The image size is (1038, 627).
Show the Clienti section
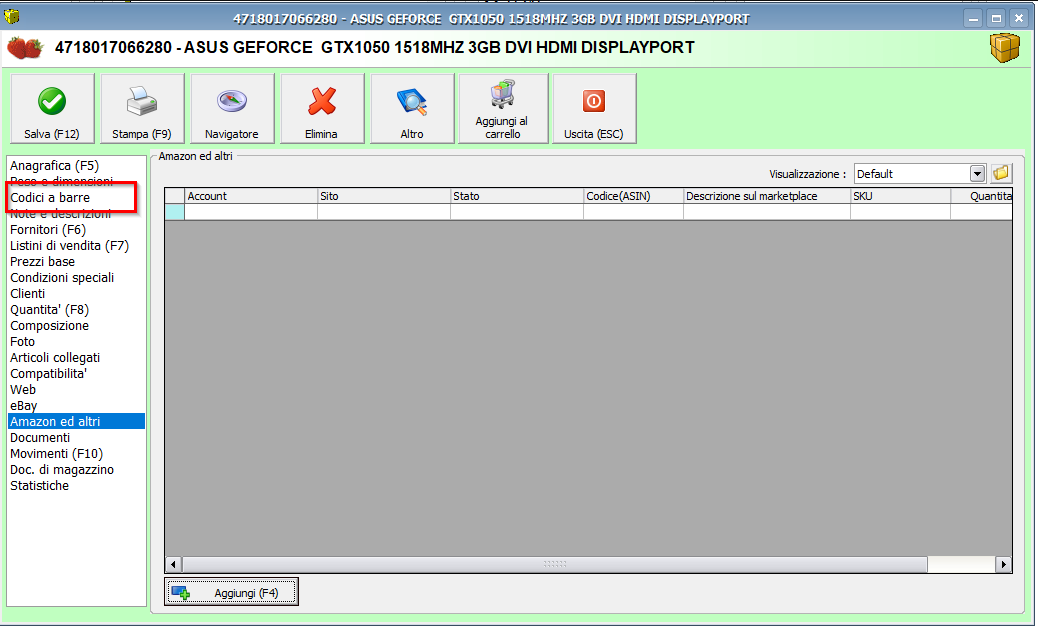point(28,293)
